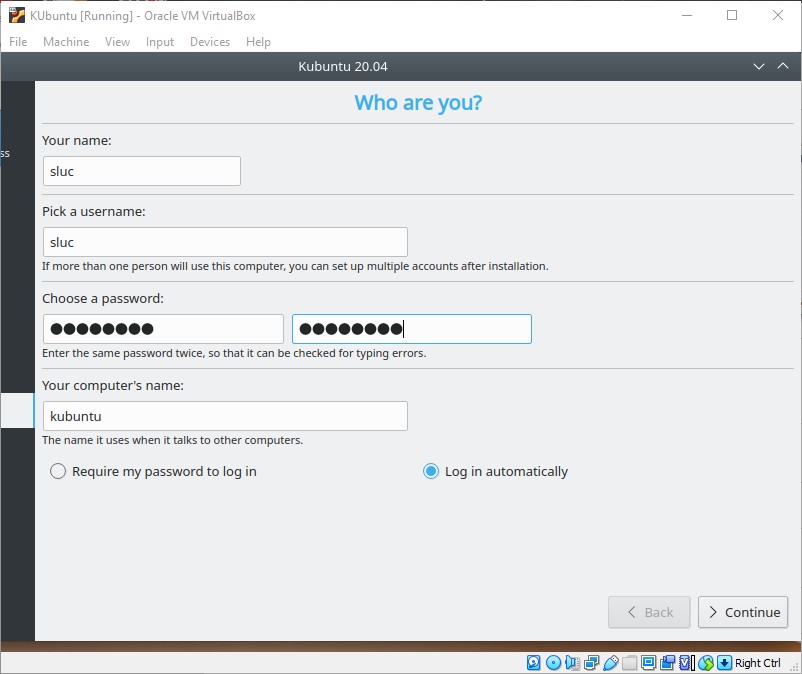This screenshot has width=802, height=674.
Task: Open the Help menu
Action: click(258, 41)
